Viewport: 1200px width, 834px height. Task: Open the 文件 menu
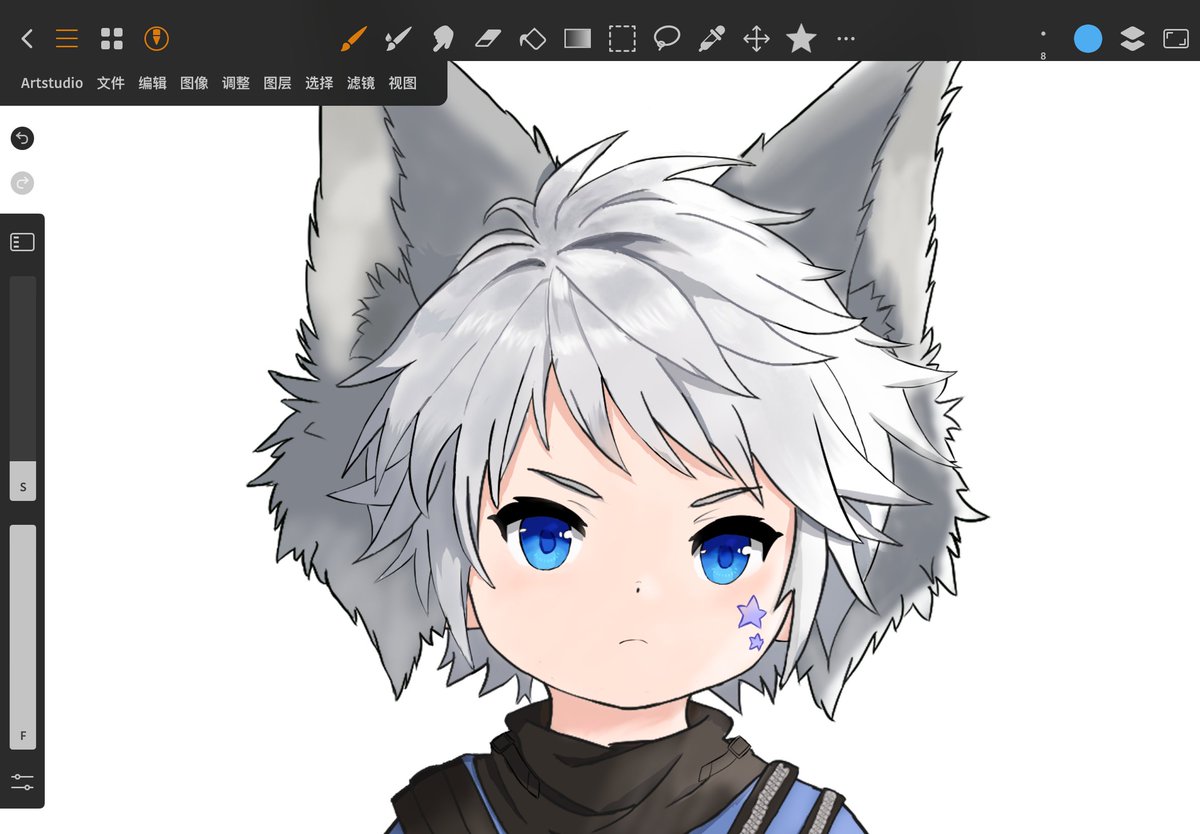[x=111, y=83]
